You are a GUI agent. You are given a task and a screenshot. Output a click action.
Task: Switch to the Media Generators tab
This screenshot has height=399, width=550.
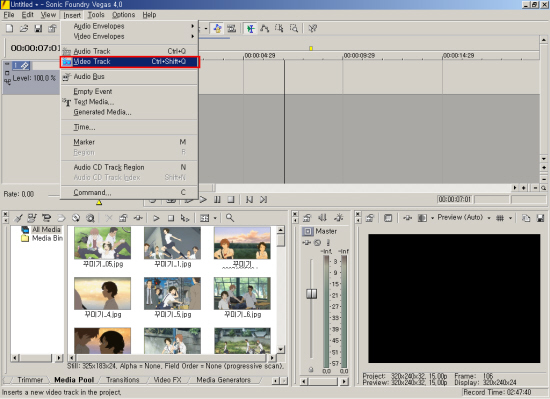[223, 380]
